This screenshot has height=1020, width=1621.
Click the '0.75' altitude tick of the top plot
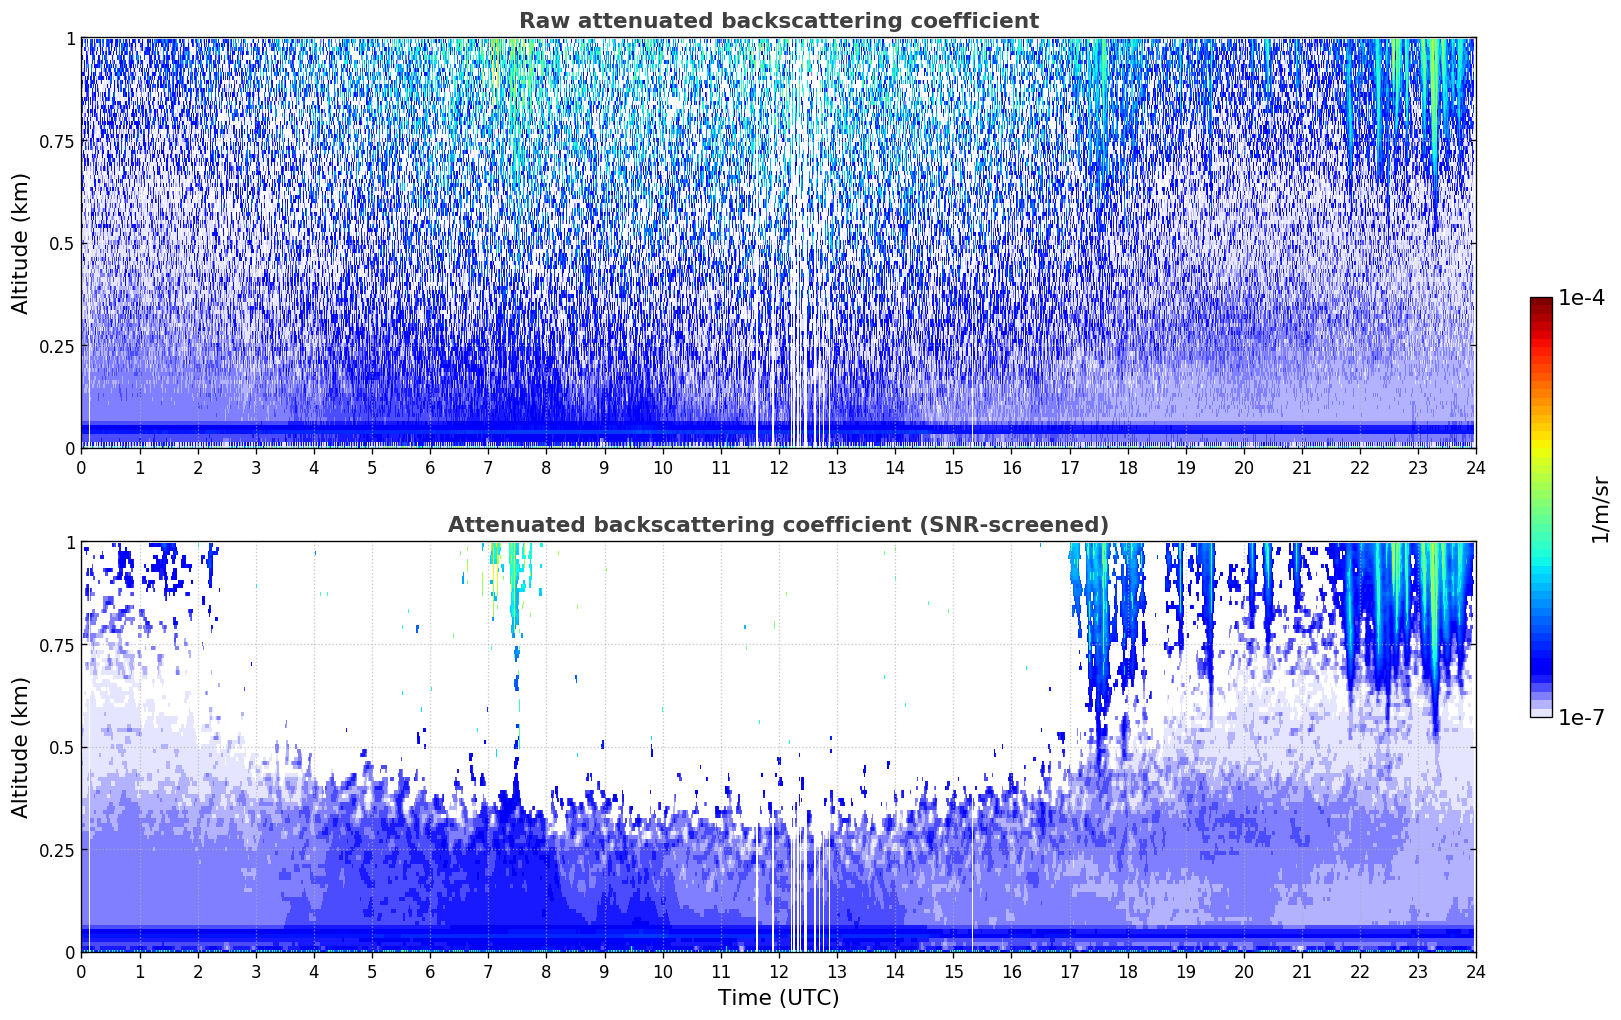click(x=57, y=141)
